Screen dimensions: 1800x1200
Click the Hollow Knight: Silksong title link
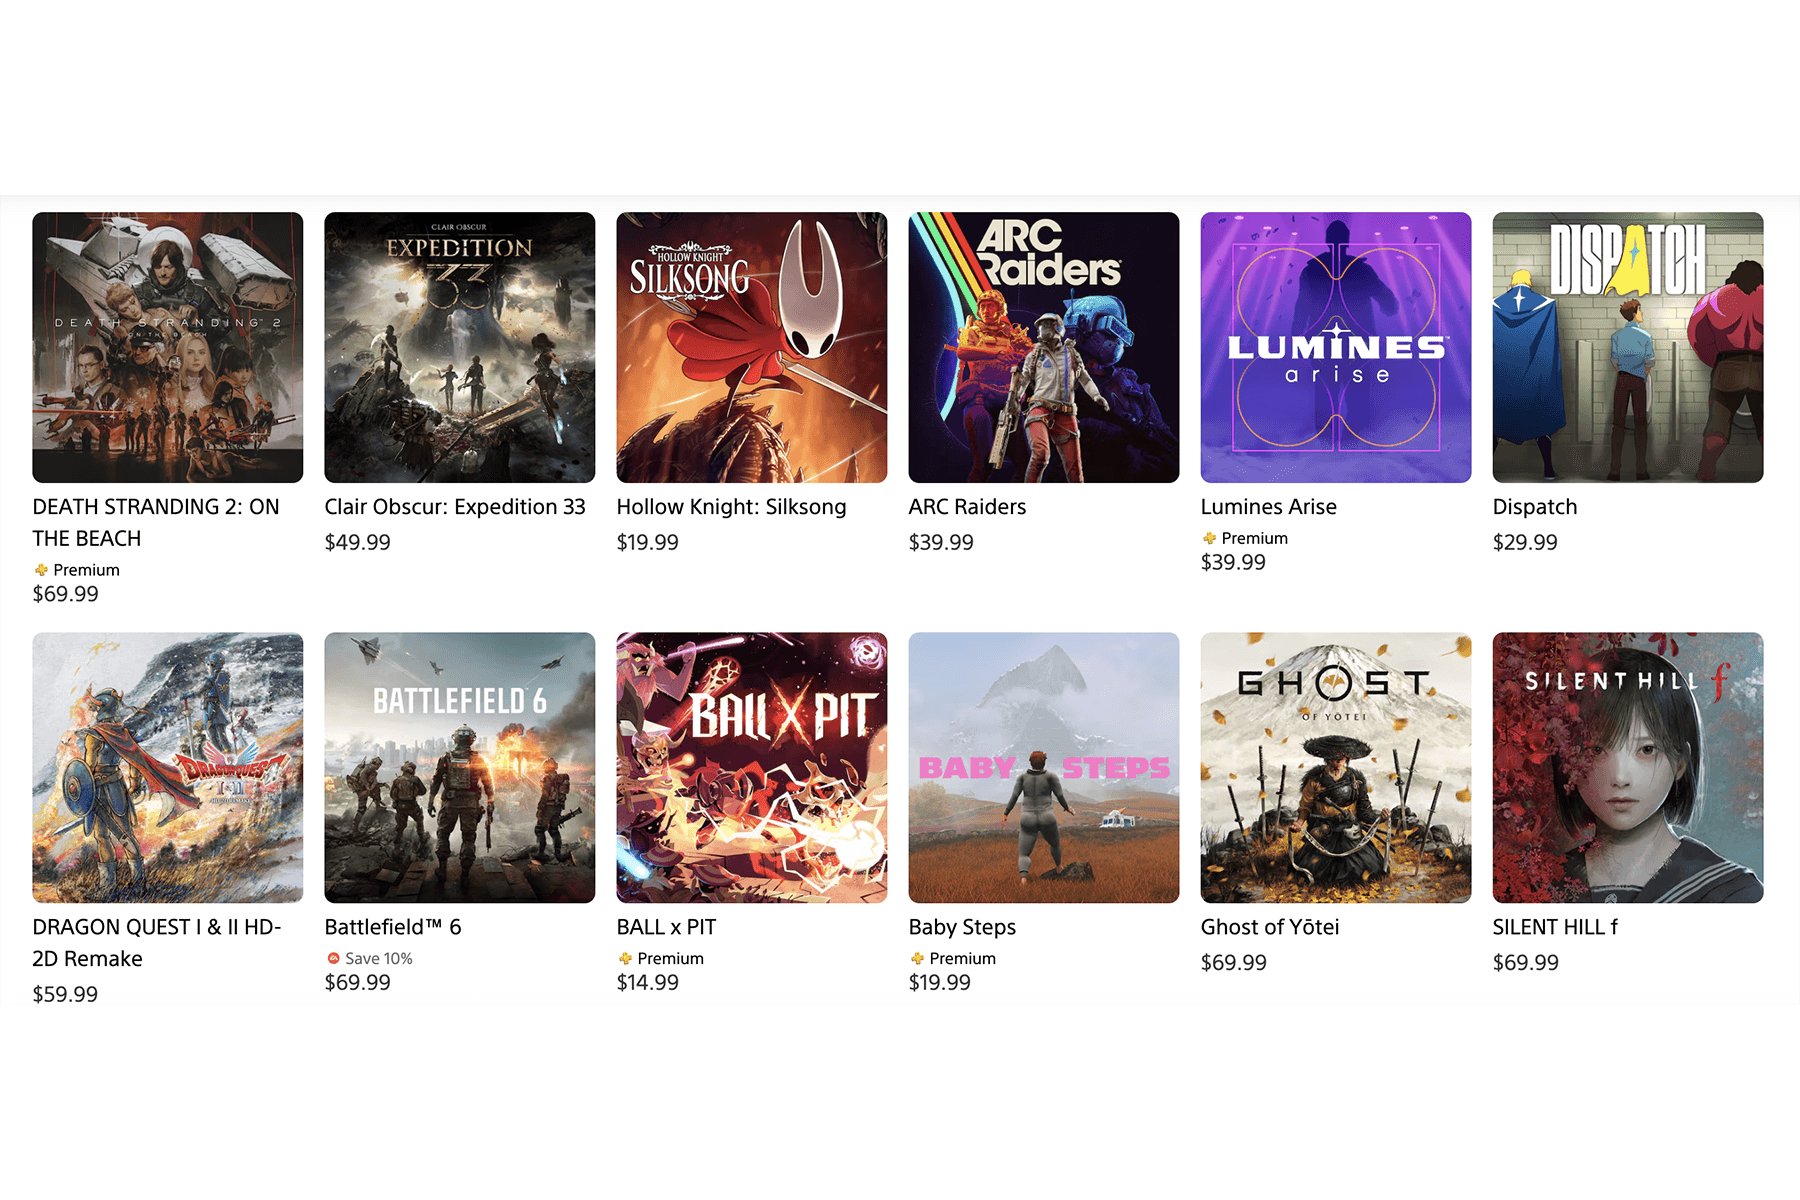click(731, 507)
